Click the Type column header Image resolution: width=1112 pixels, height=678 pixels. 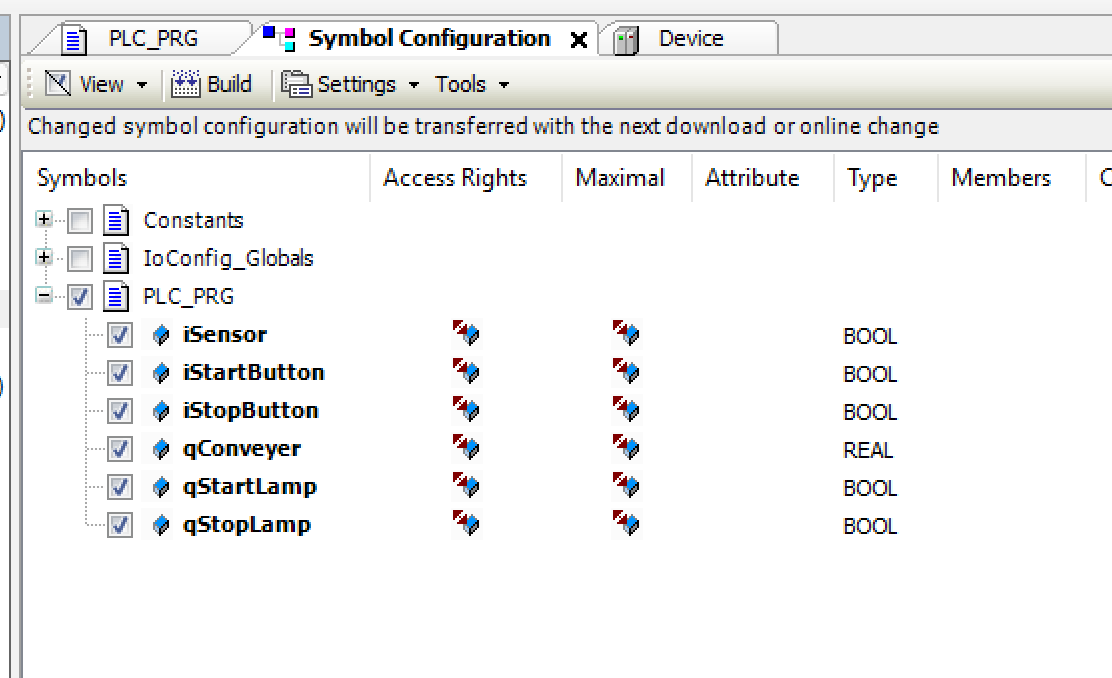(871, 178)
